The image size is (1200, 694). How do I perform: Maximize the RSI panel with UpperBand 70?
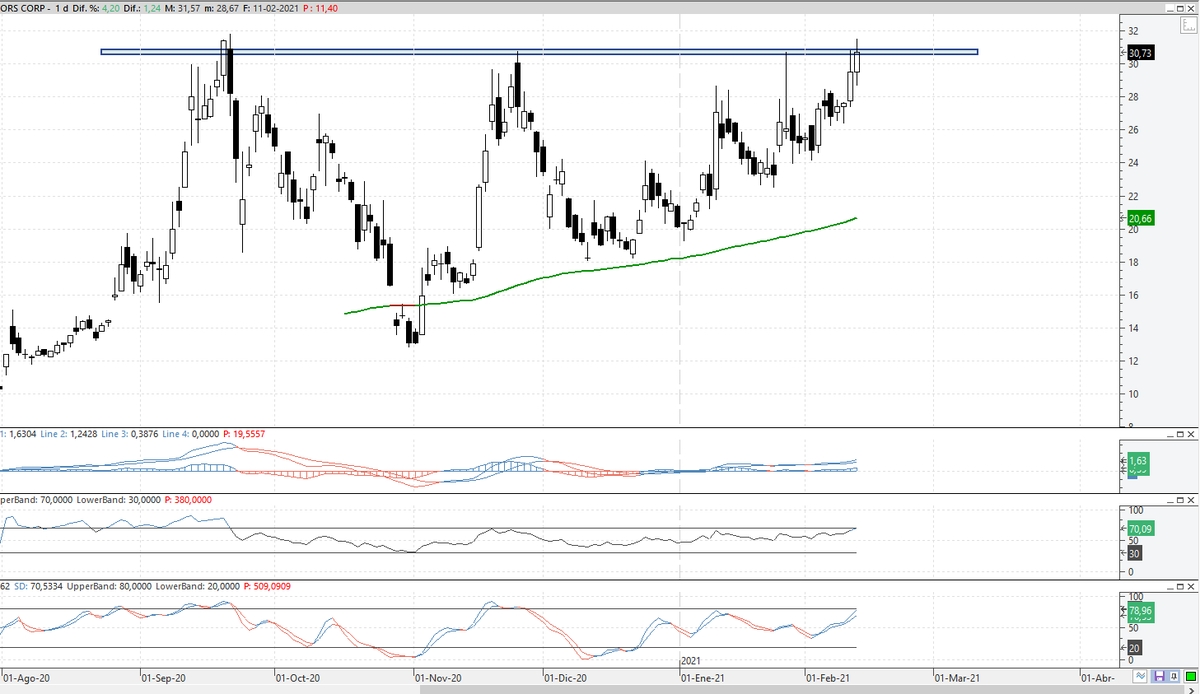[1180, 500]
